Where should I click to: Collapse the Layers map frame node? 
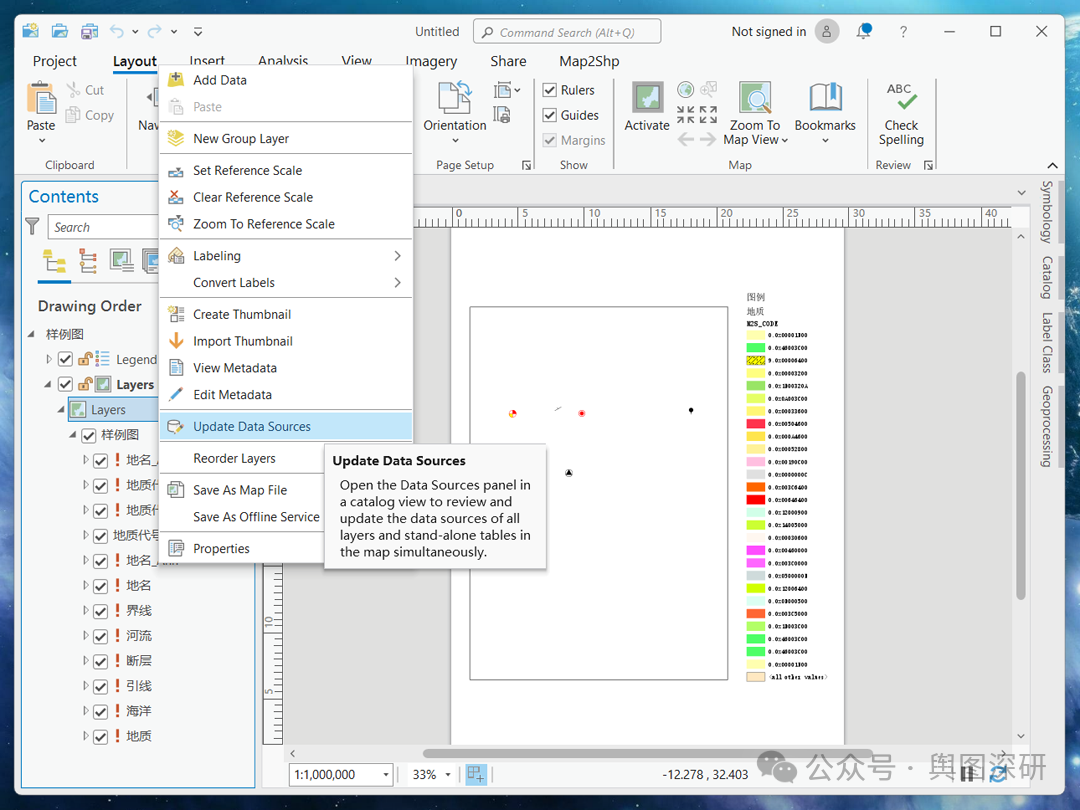point(48,384)
